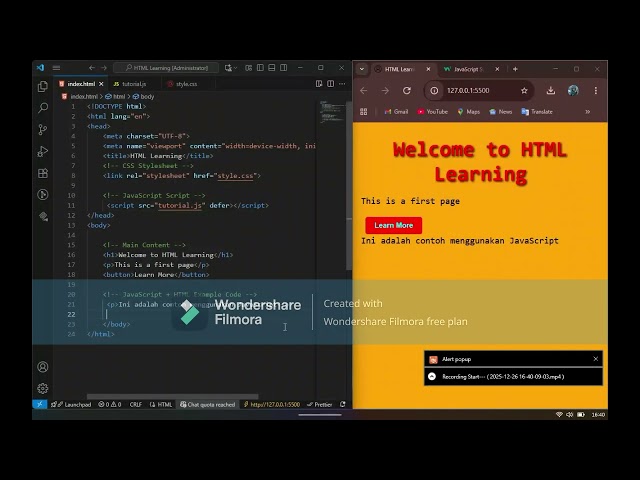Open Maps bookmark

[469, 112]
